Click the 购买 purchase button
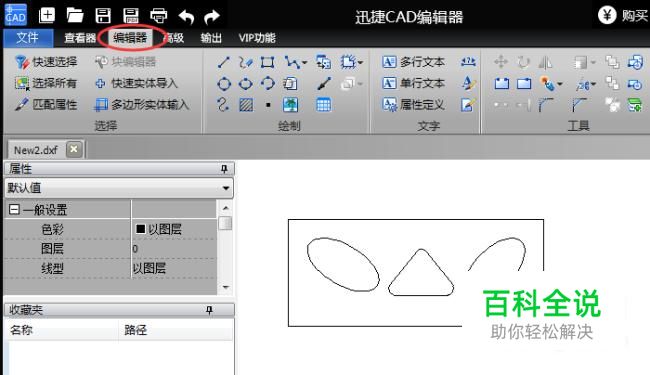Viewport: 650px width, 375px height. click(623, 16)
